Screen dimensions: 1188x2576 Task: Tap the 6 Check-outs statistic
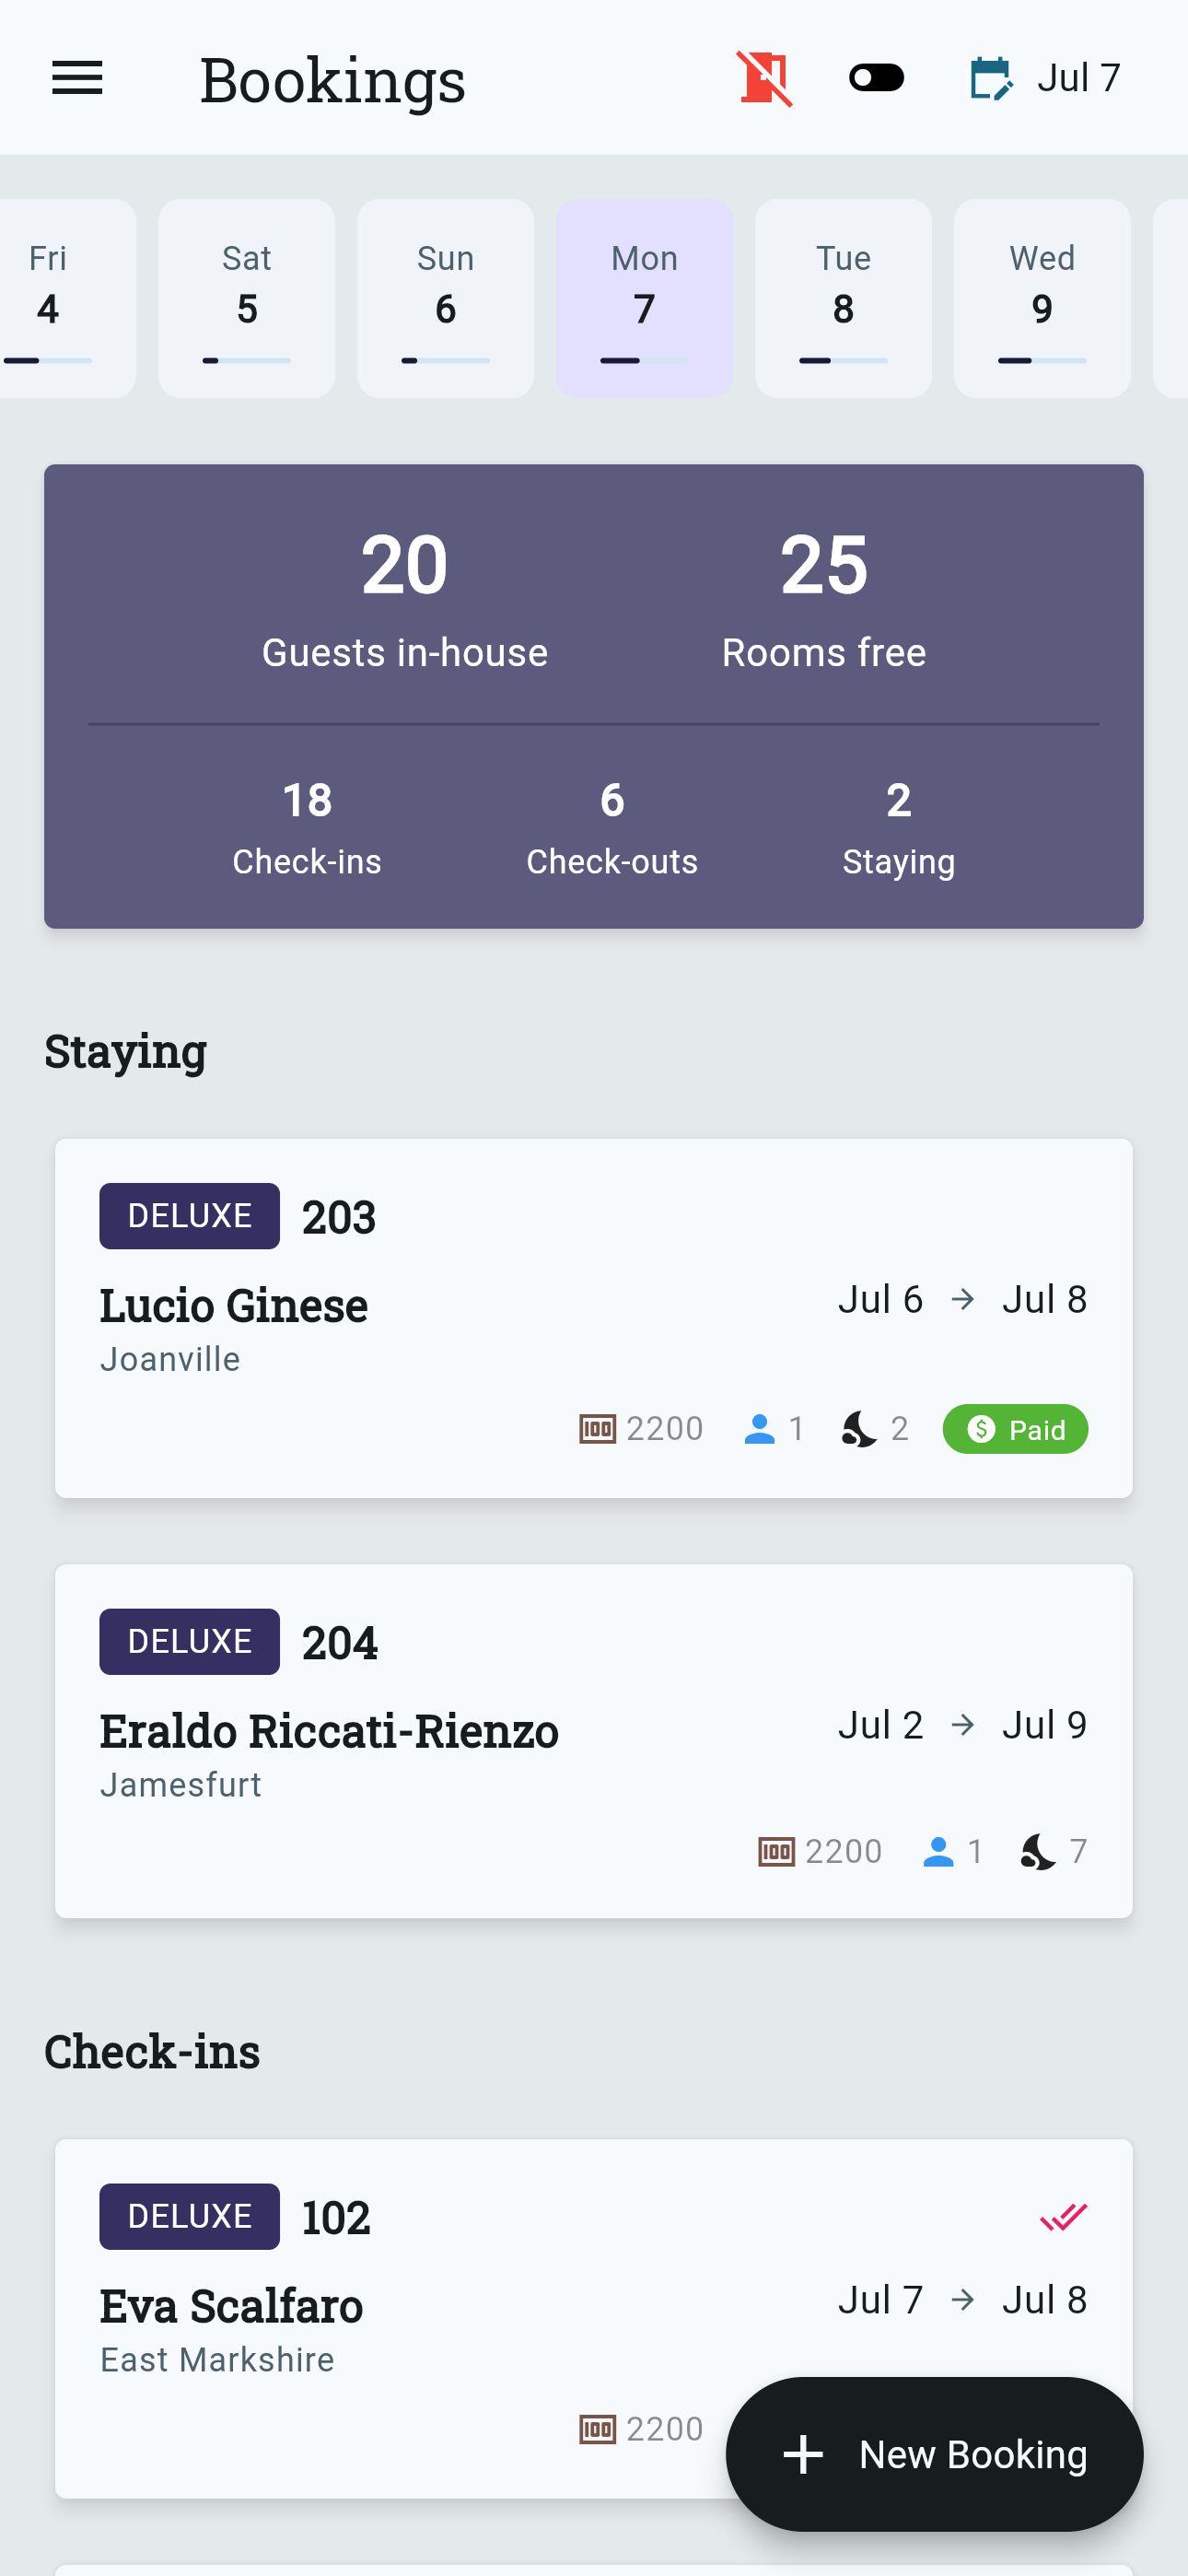pos(612,828)
